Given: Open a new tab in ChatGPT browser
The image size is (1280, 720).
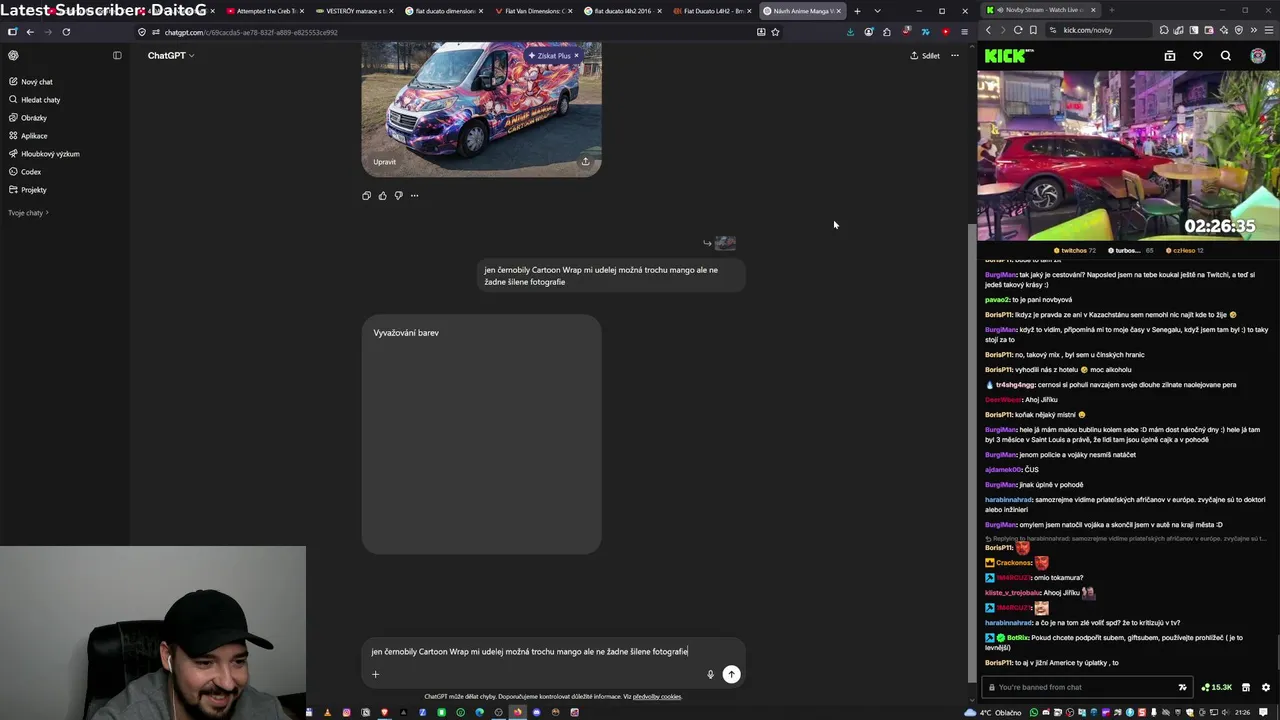Looking at the screenshot, I should click(x=857, y=11).
